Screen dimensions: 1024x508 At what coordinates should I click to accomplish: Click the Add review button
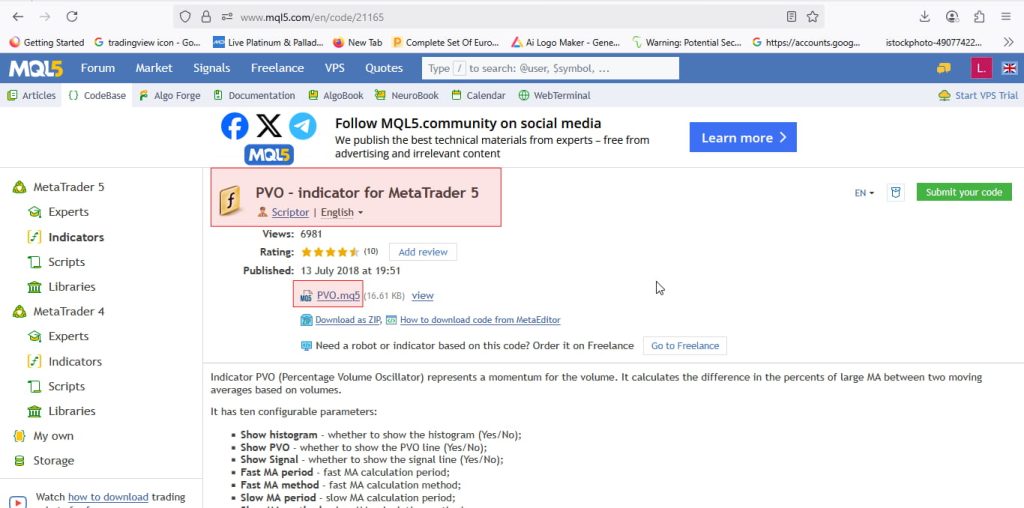(423, 252)
